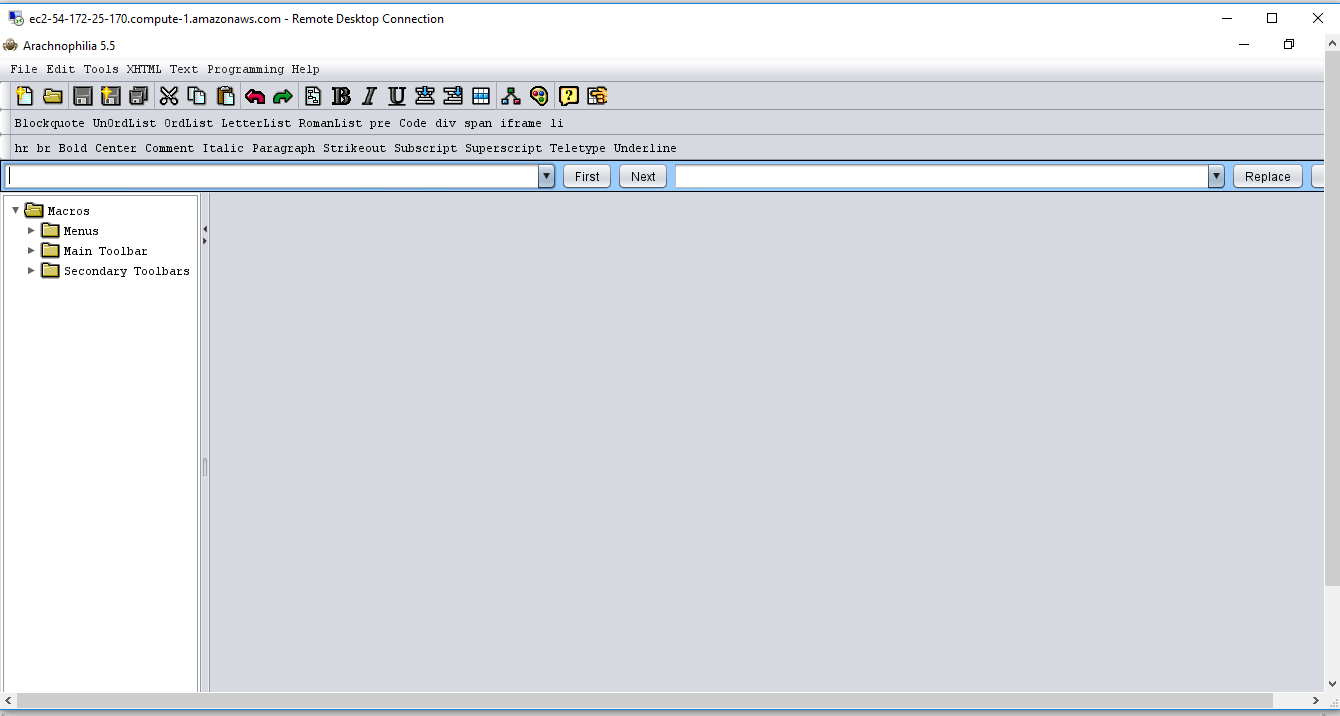This screenshot has height=716, width=1340.
Task: Collapse the Macros root folder
Action: tap(15, 211)
